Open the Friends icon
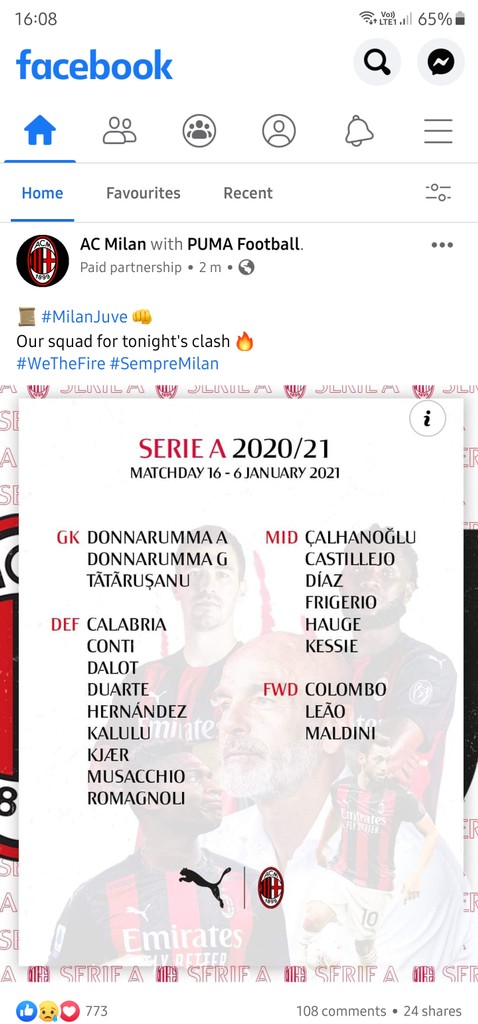 pos(120,131)
